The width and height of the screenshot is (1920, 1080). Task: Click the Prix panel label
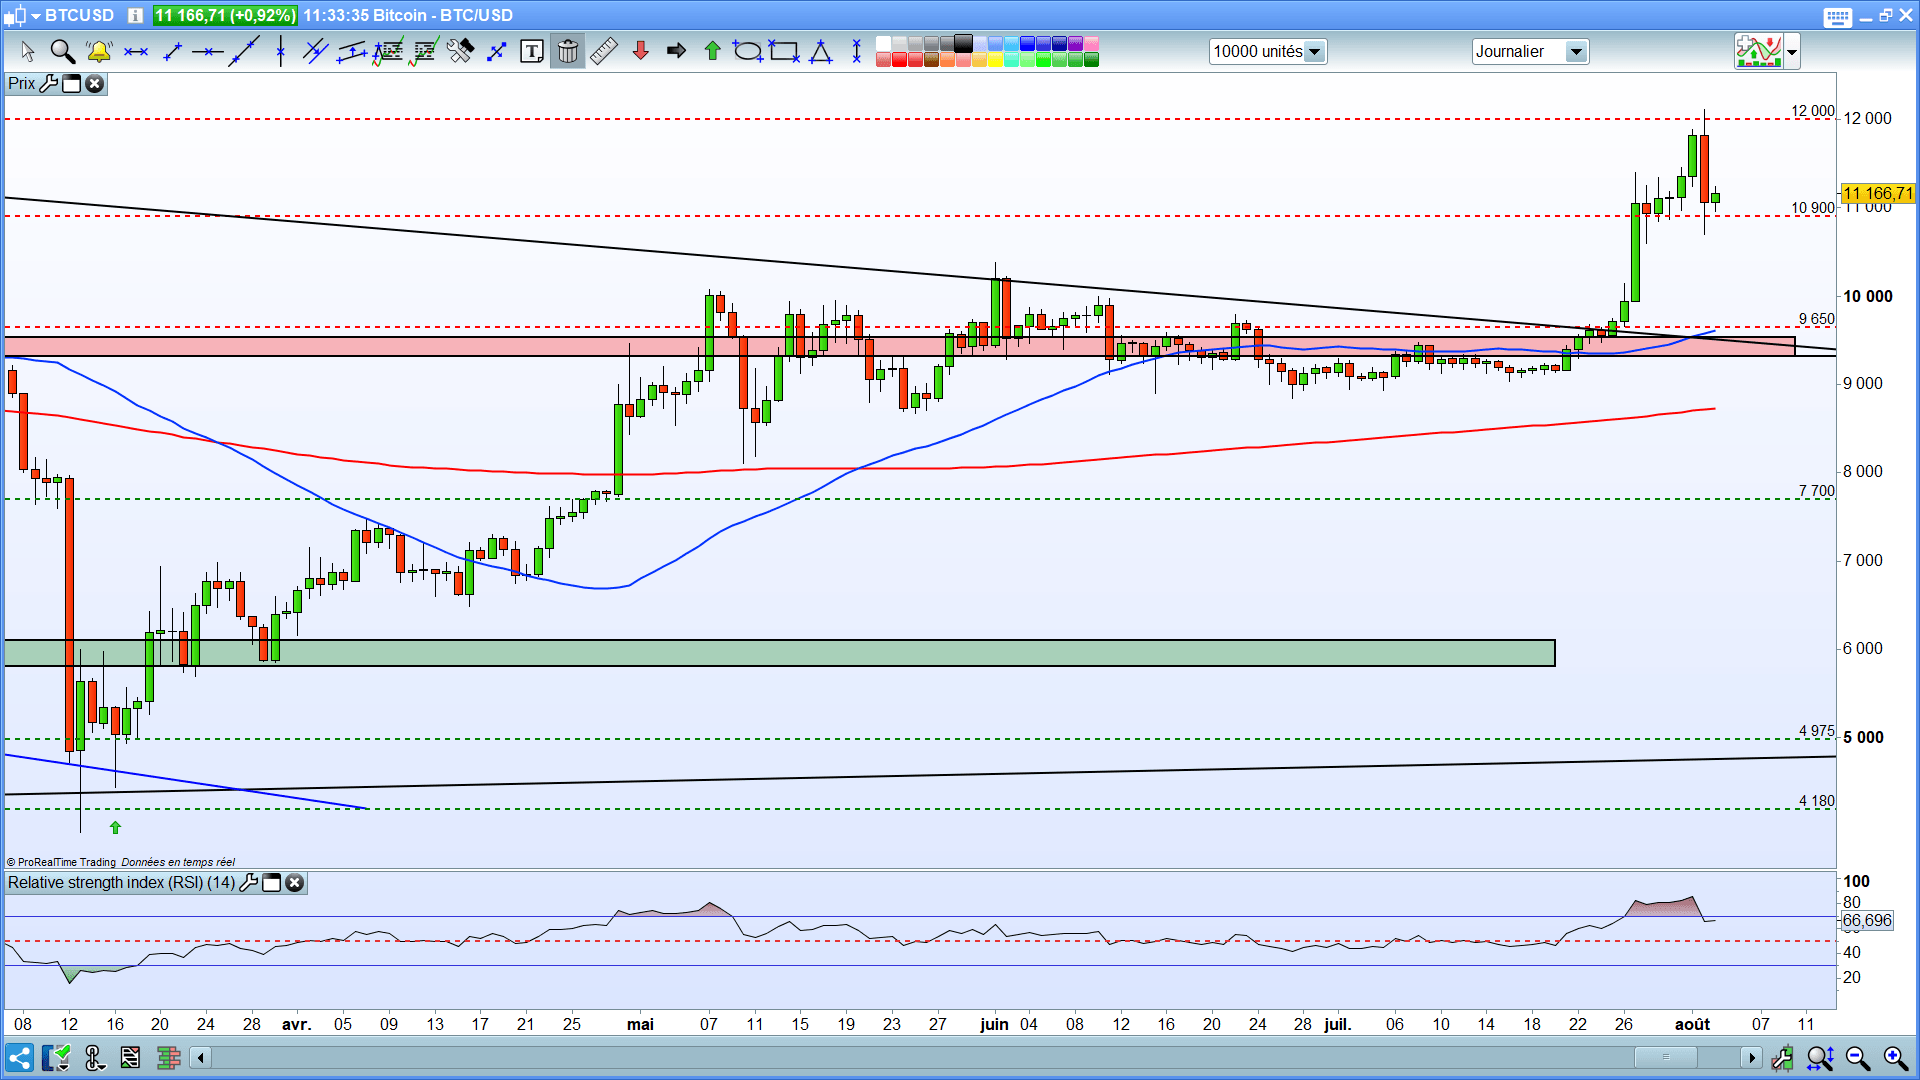pos(21,83)
